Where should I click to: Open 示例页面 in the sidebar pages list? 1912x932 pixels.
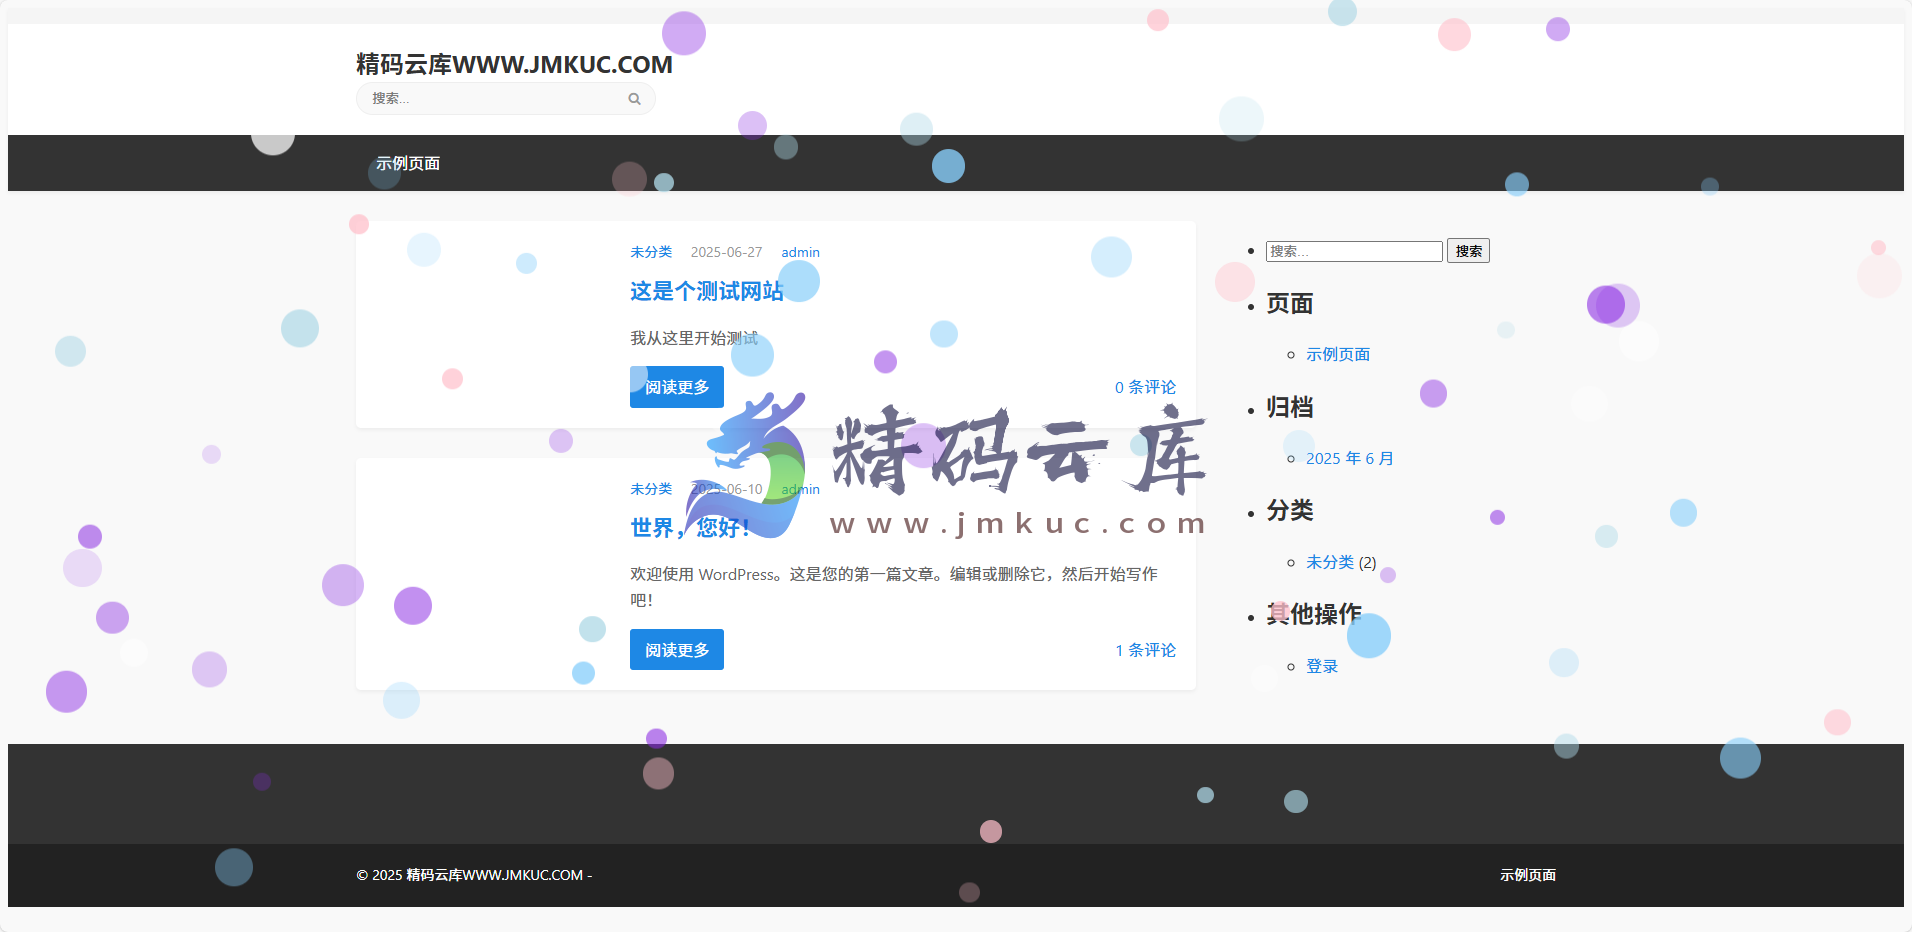click(1338, 354)
